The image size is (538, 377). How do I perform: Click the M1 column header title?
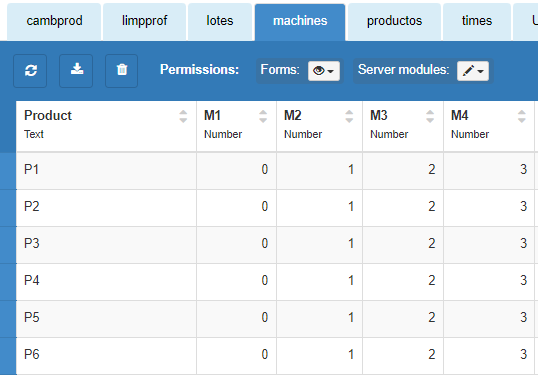coord(212,116)
